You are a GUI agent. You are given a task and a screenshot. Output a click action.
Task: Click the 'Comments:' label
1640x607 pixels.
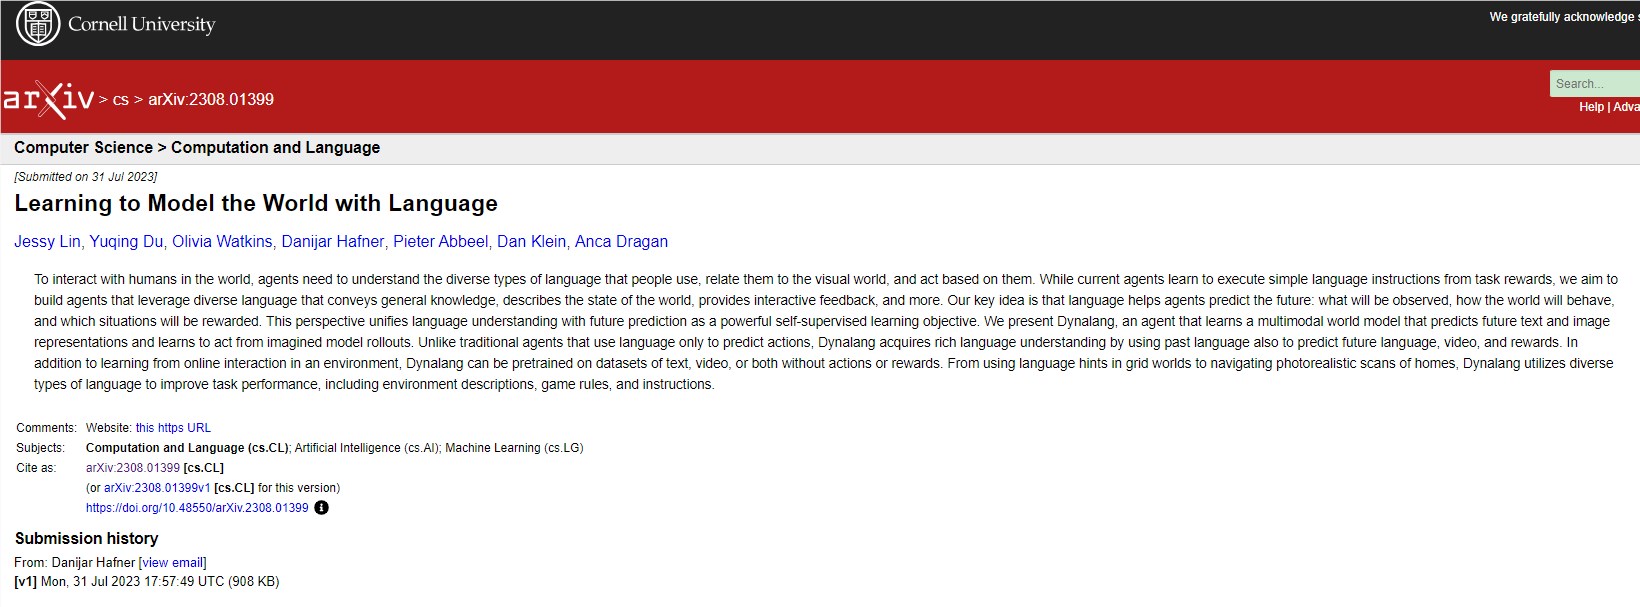click(46, 428)
